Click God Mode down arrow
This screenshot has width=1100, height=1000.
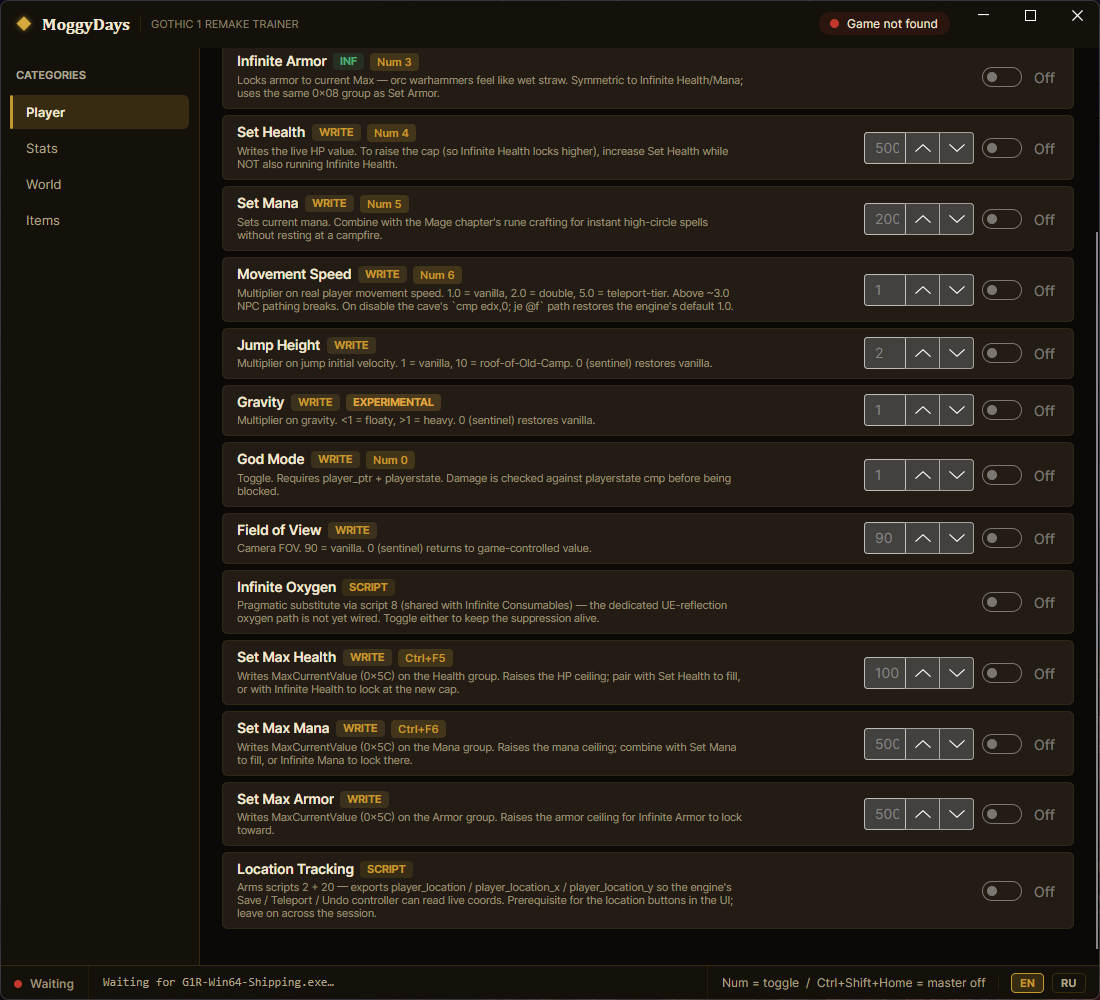956,475
